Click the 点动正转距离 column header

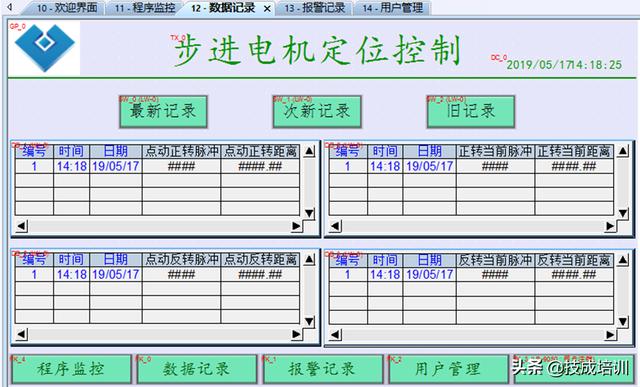coord(260,151)
